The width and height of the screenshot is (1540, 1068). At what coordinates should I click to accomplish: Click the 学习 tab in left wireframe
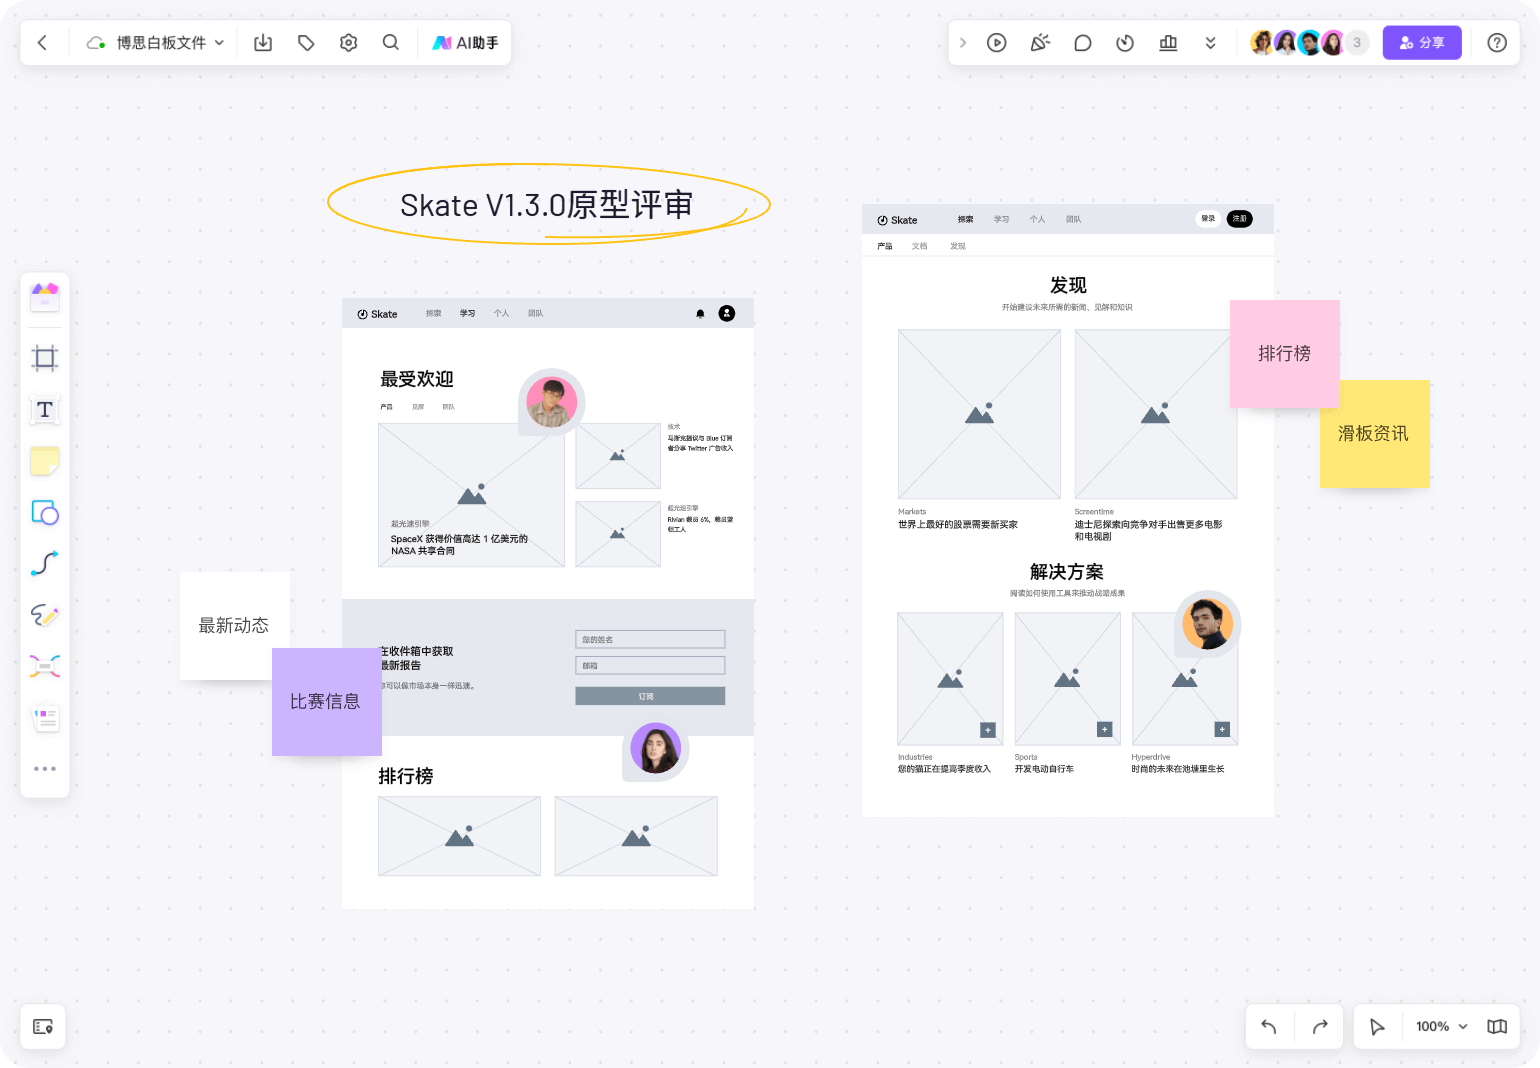467,314
